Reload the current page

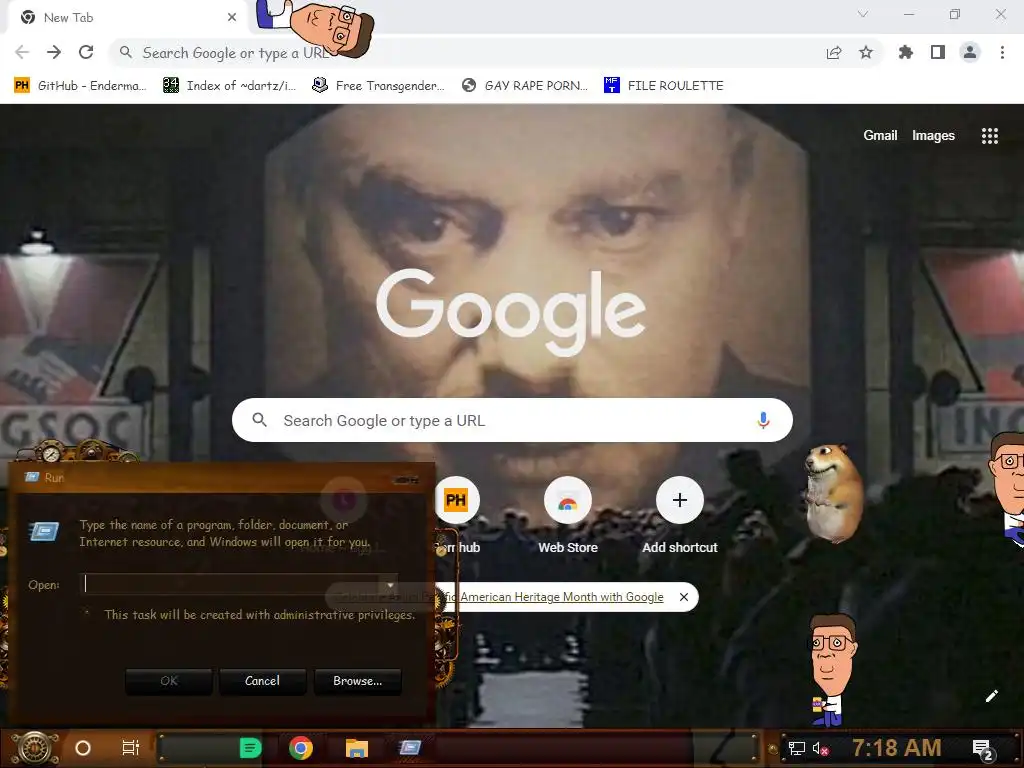click(x=86, y=52)
